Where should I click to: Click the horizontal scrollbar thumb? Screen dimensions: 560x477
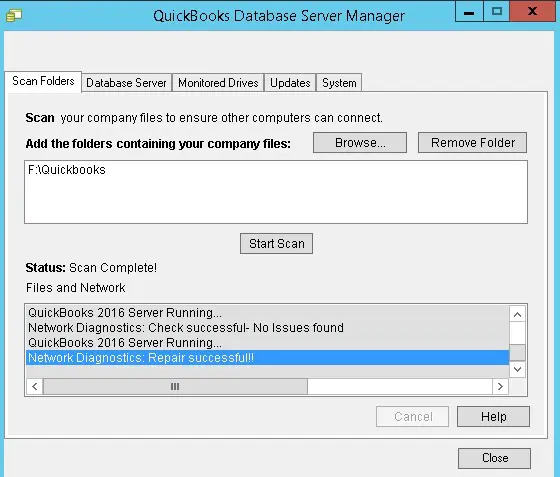click(175, 386)
